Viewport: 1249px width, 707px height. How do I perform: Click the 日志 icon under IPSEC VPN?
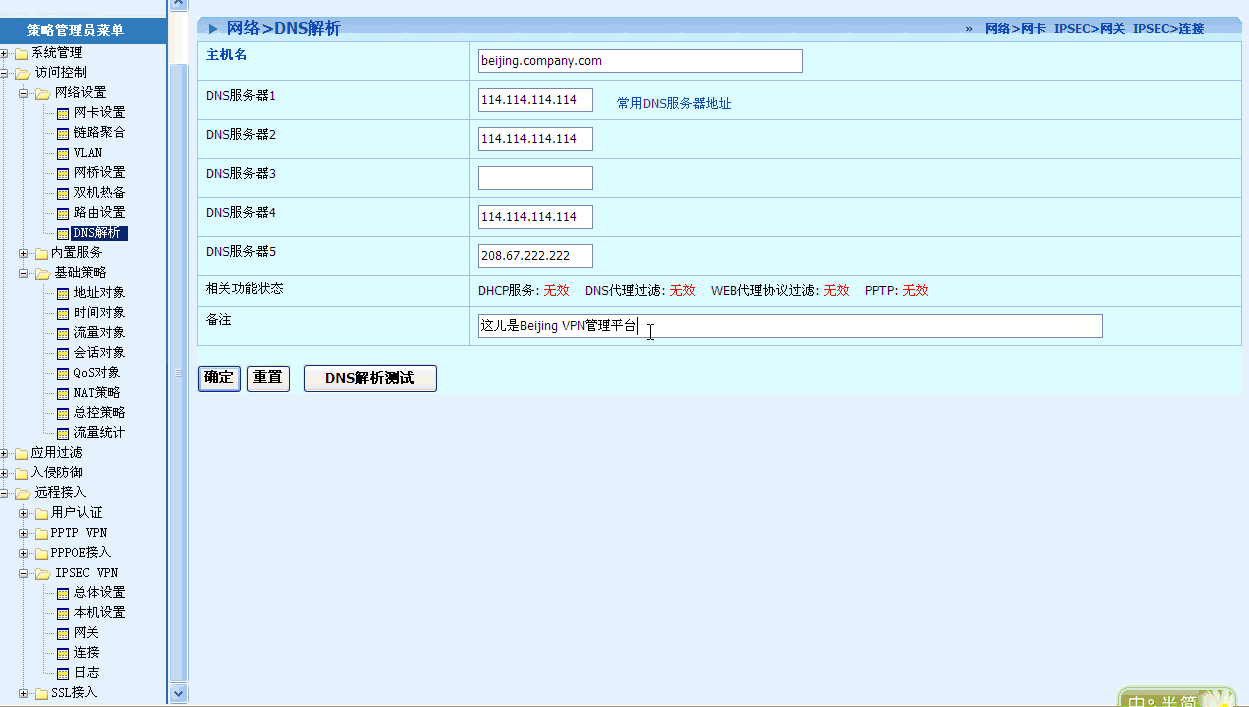coord(63,673)
